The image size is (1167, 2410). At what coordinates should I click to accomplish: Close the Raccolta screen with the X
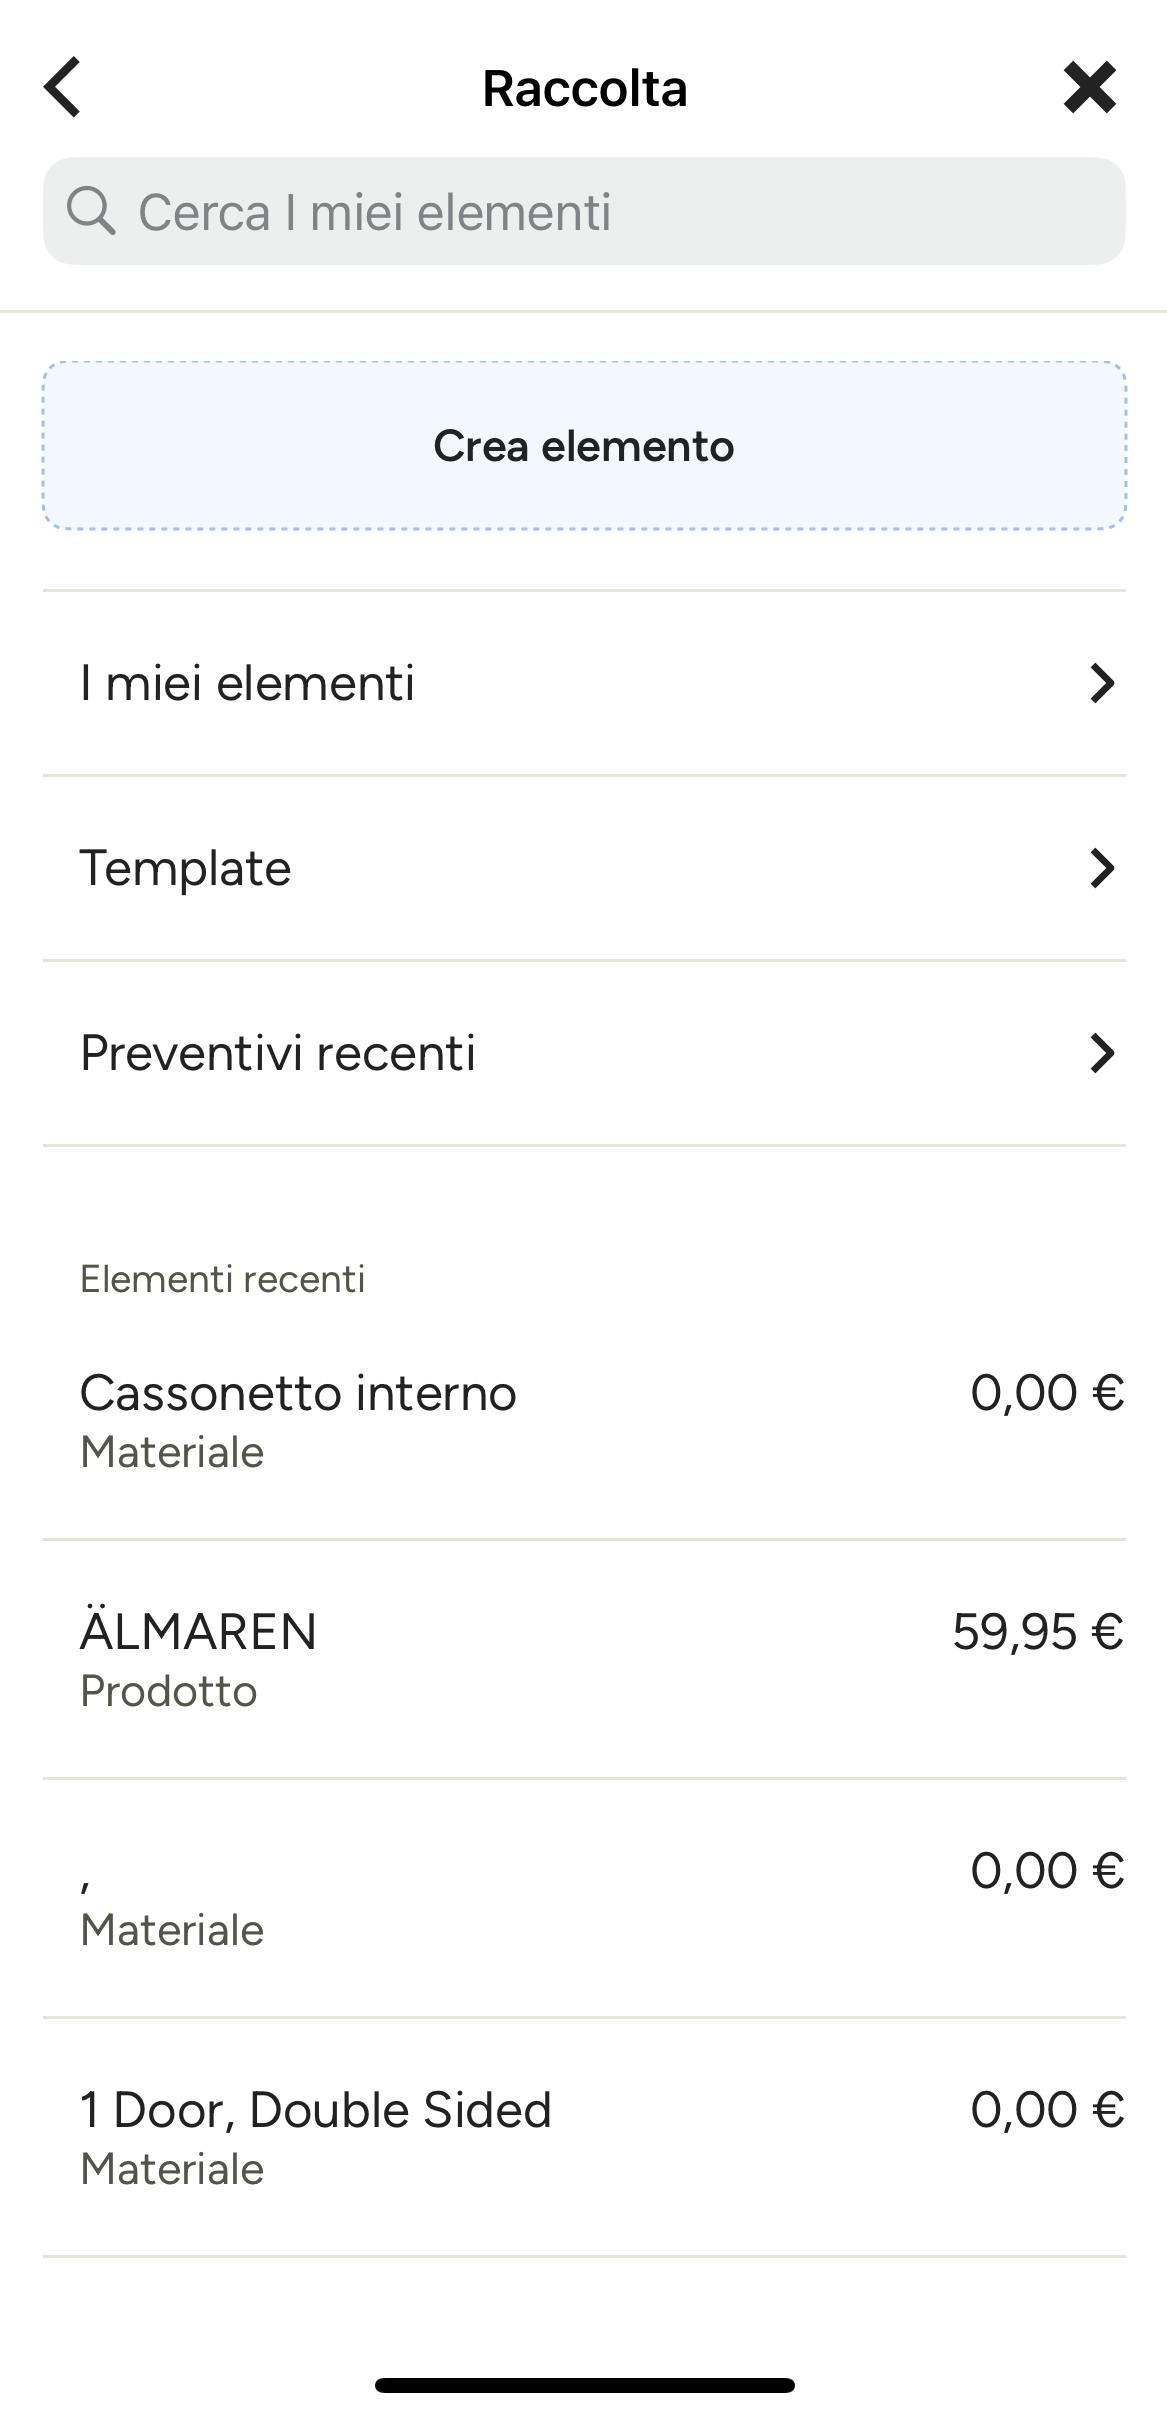coord(1089,87)
